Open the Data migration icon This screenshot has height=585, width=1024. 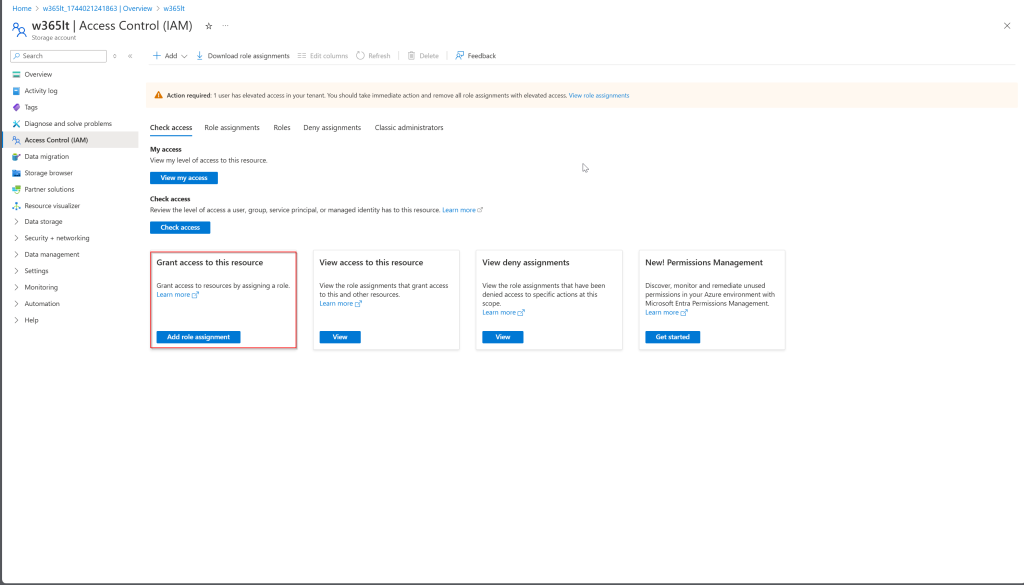(x=16, y=157)
